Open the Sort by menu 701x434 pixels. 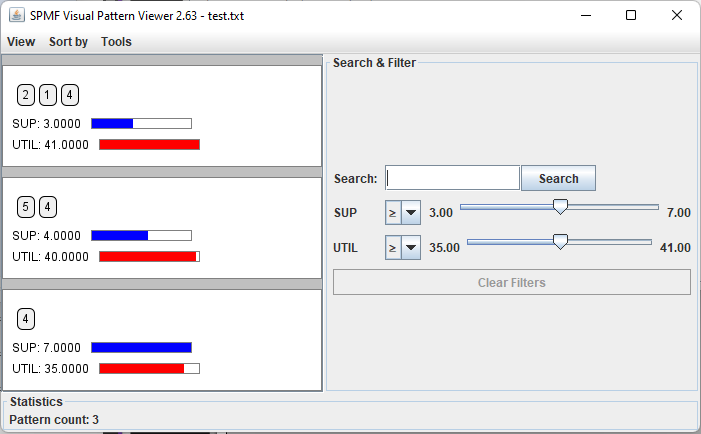(x=68, y=42)
